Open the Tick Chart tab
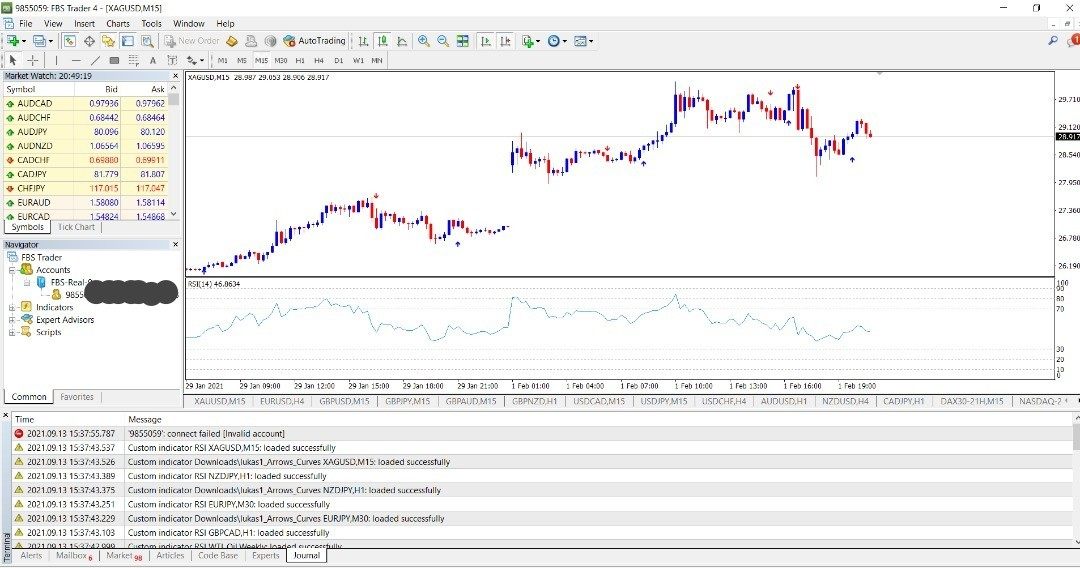This screenshot has width=1080, height=568. pyautogui.click(x=77, y=227)
